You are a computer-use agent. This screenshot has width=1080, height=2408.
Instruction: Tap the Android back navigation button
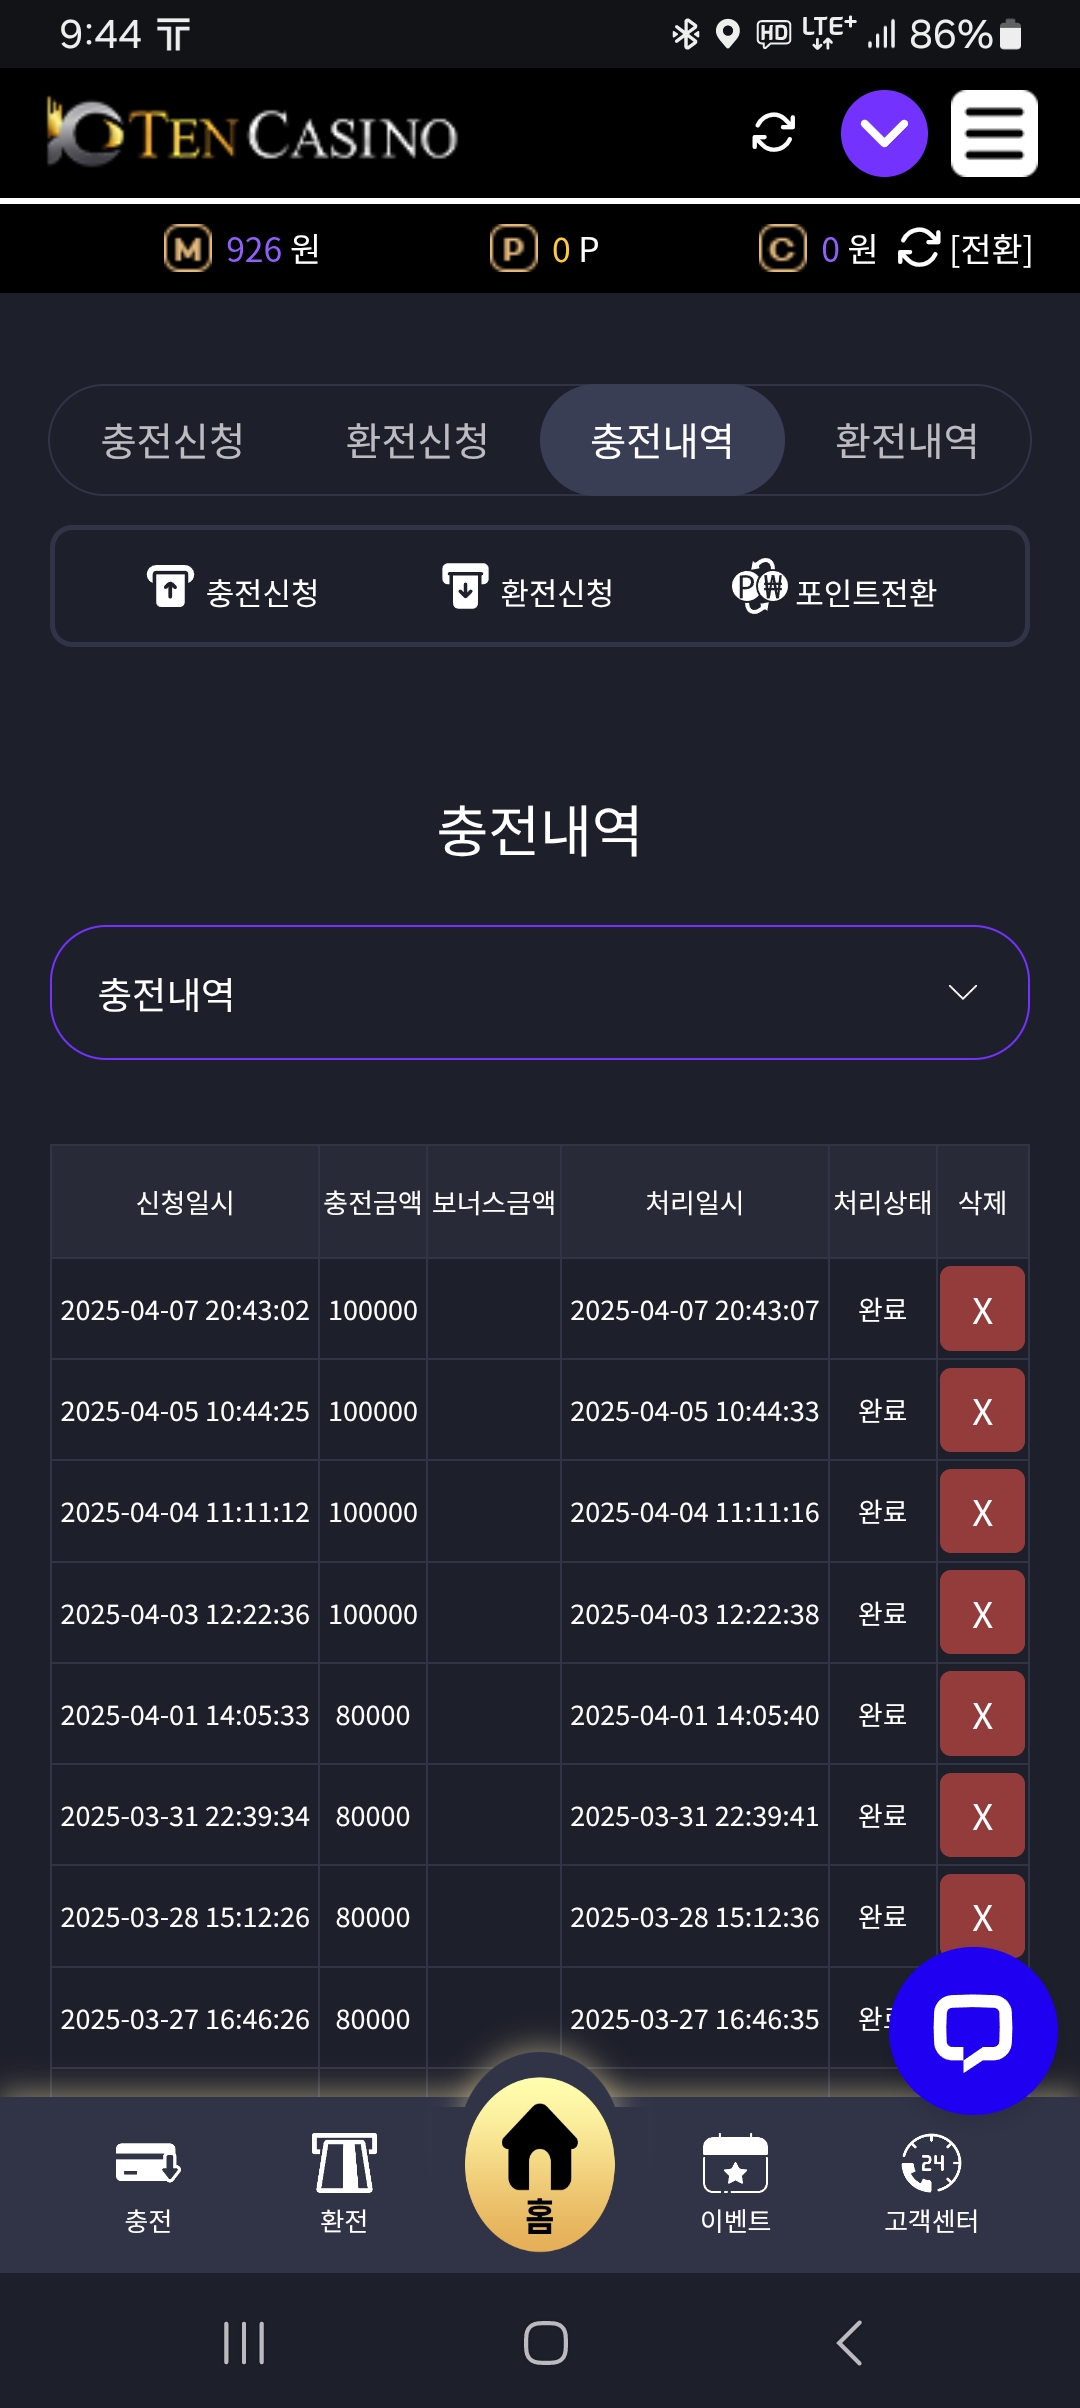click(849, 2343)
